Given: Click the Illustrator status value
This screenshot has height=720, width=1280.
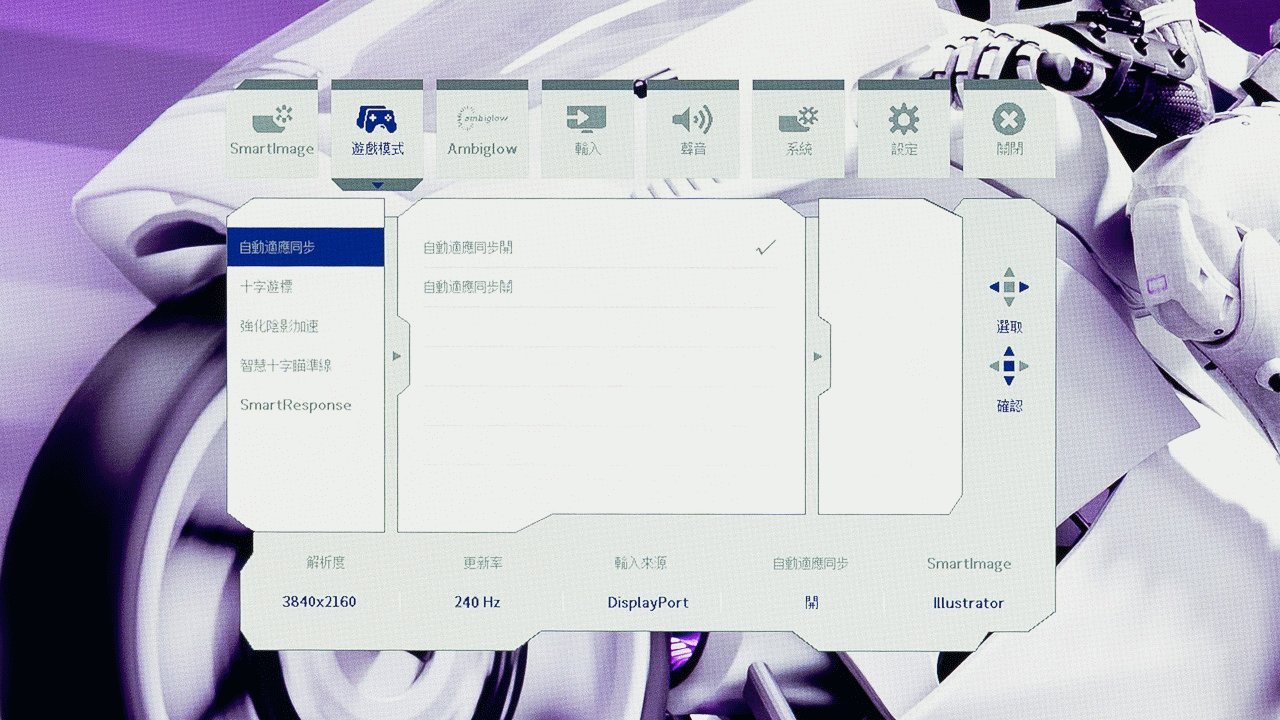Looking at the screenshot, I should [x=968, y=603].
